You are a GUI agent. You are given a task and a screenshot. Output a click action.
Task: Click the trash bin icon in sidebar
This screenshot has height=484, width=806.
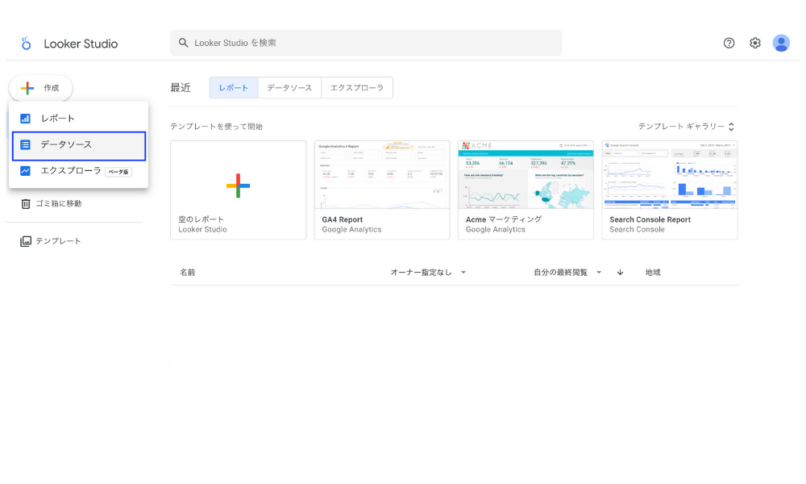[x=26, y=204]
